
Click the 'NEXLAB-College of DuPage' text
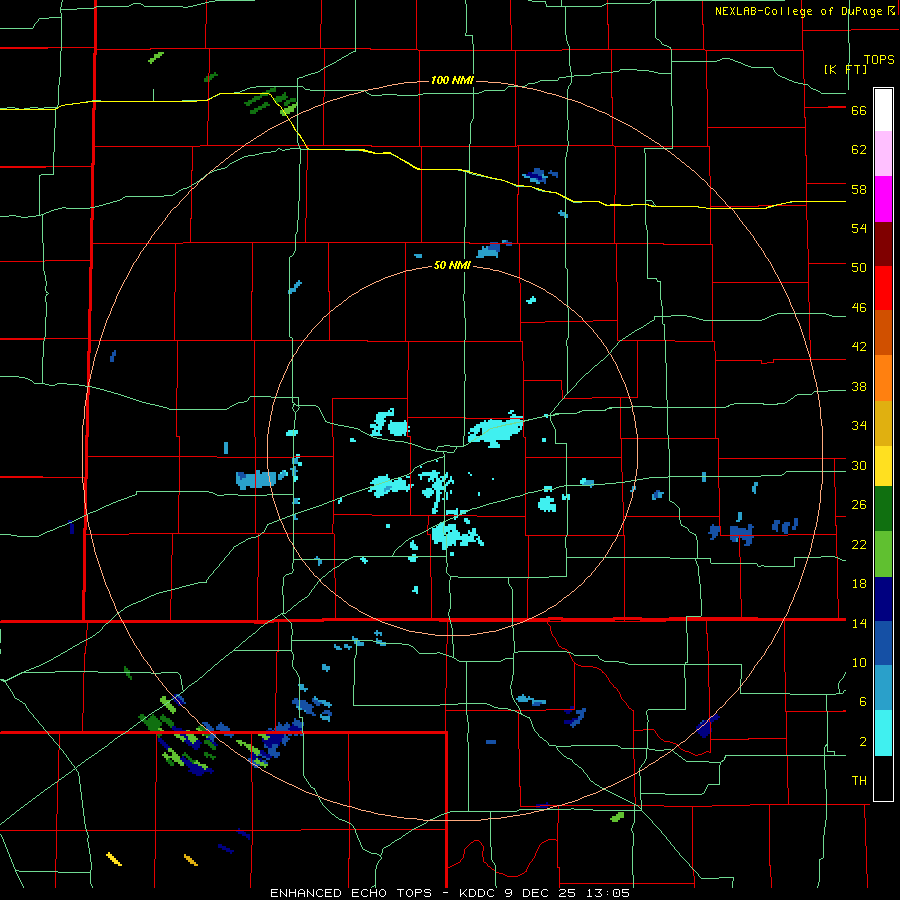click(x=799, y=11)
